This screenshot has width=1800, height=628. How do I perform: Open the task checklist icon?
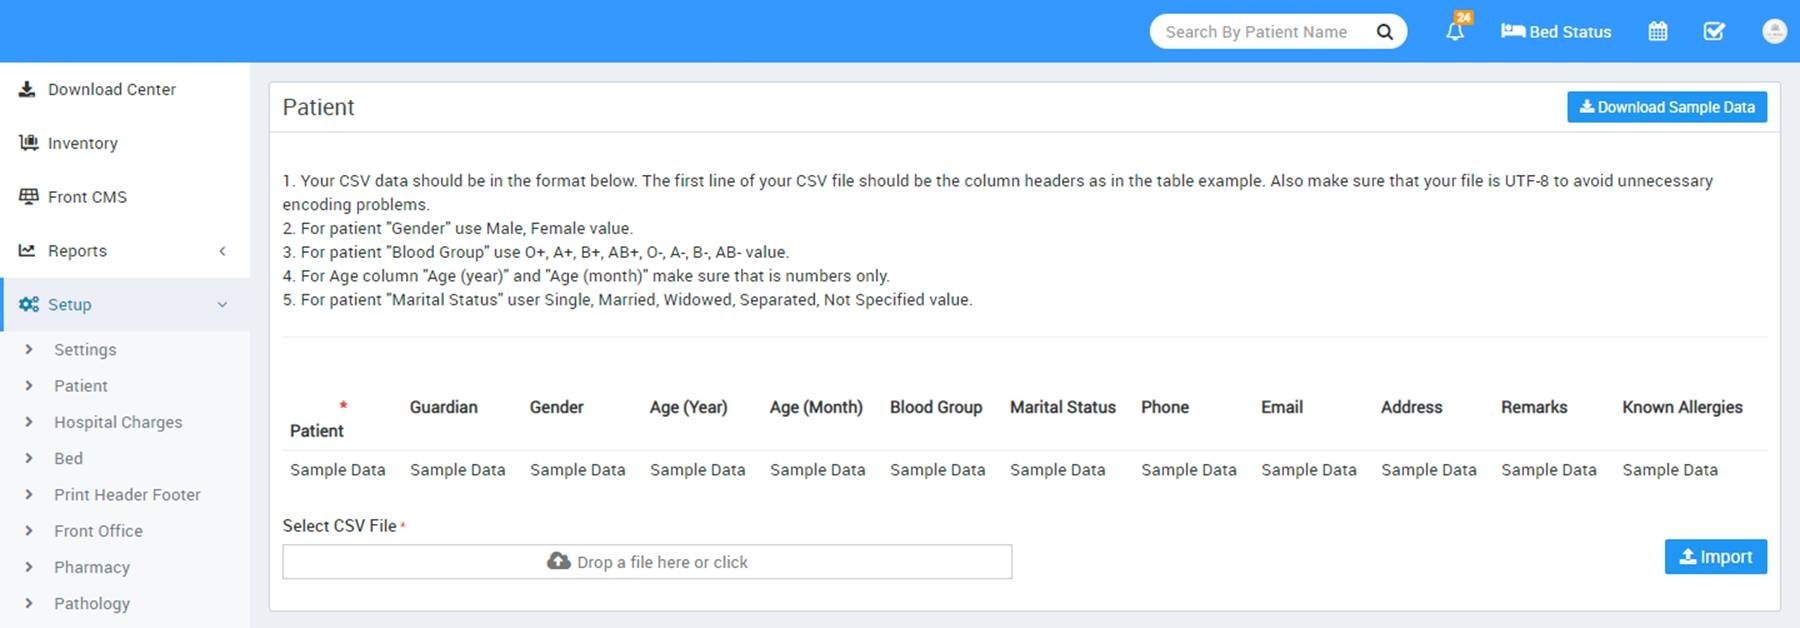pos(1714,31)
